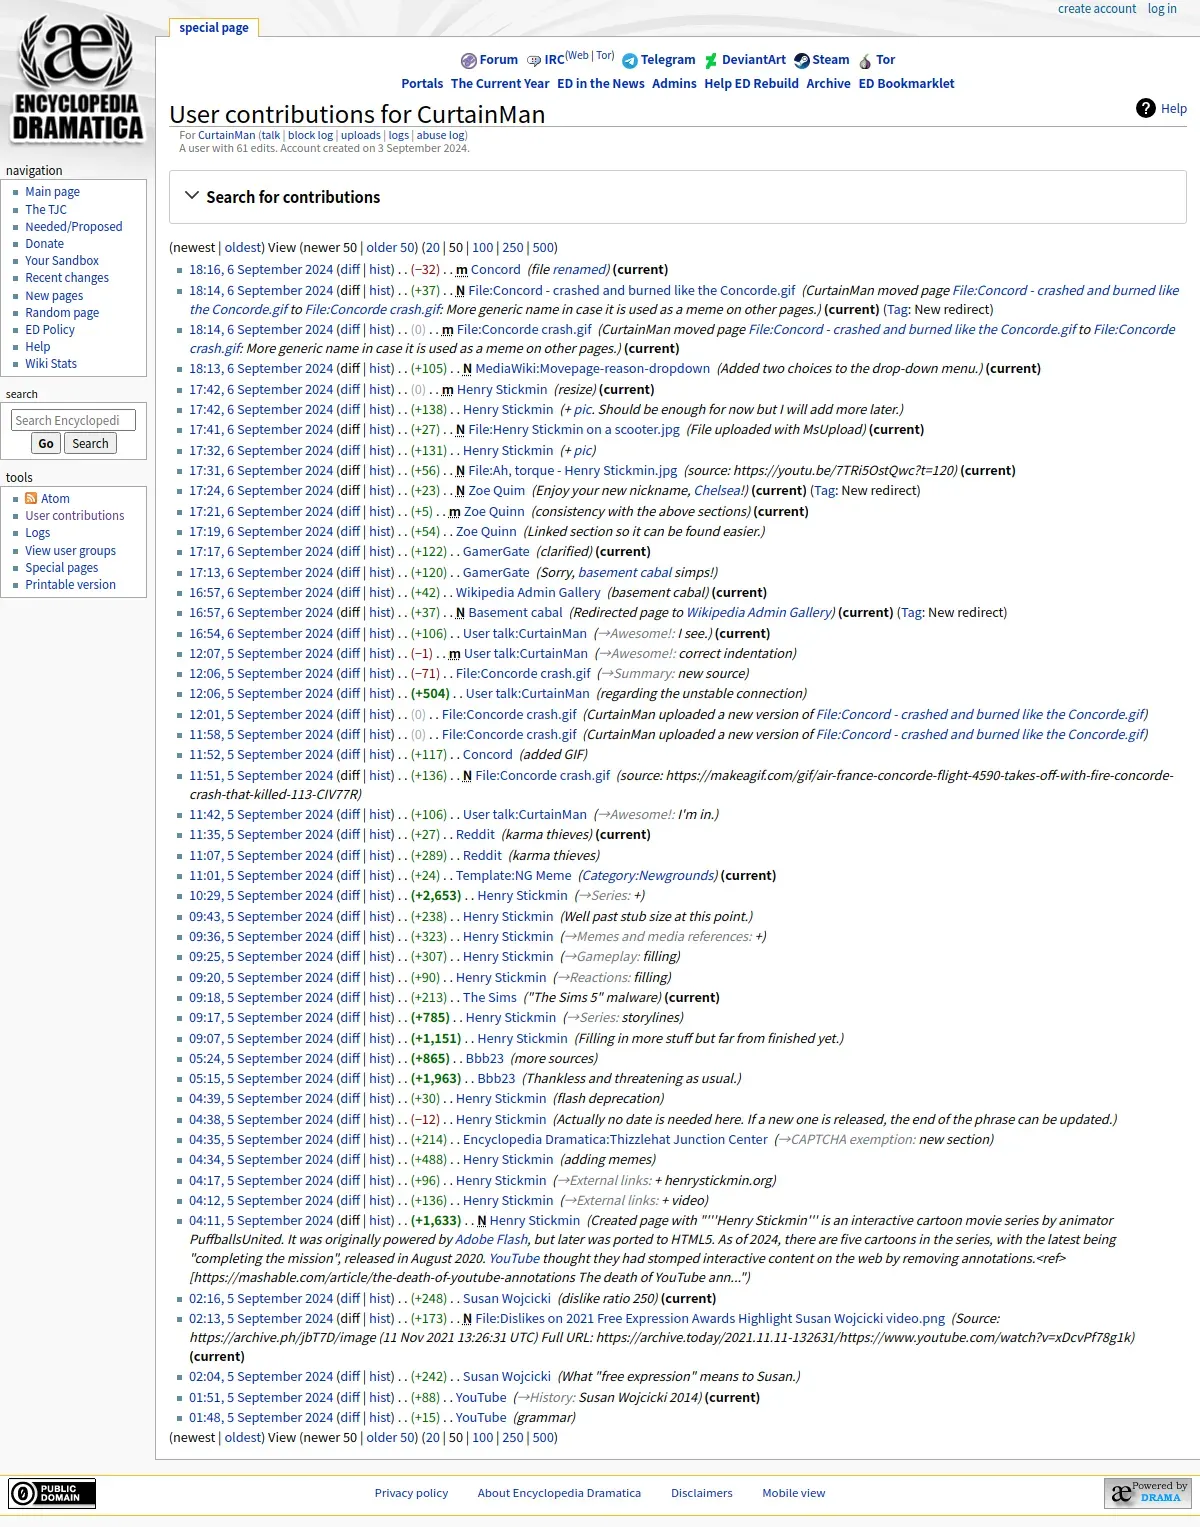
Task: Open Help ED Rebuild link
Action: pyautogui.click(x=751, y=84)
